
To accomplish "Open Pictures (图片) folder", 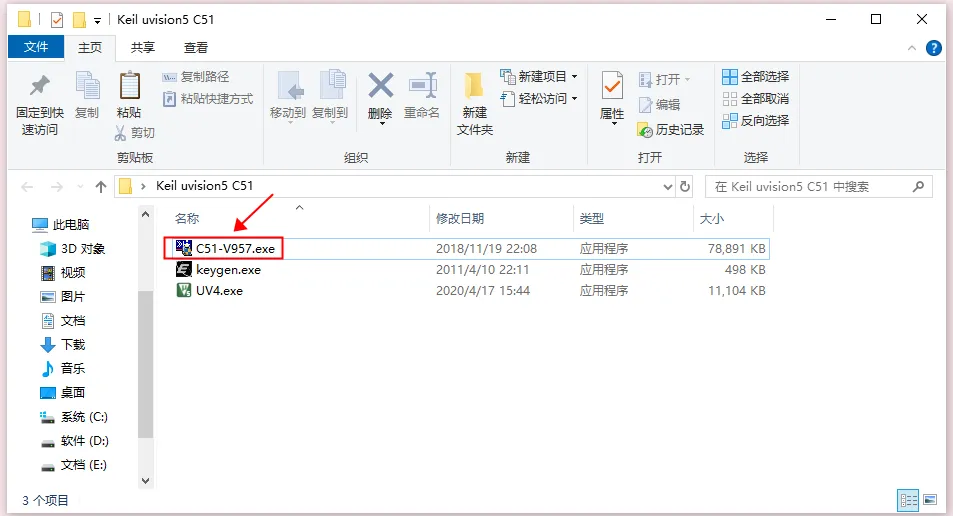I will [63, 297].
